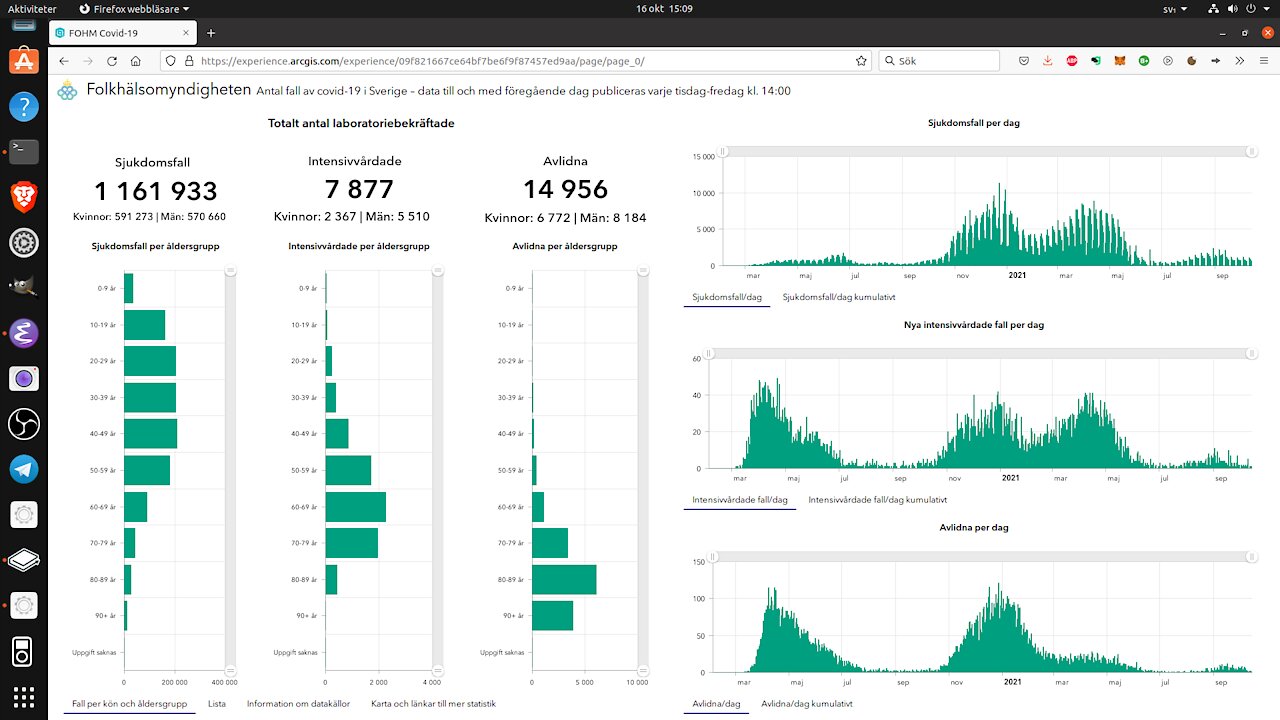This screenshot has height=720, width=1280.
Task: Click right range handle on Sjukdomsfall per dag
Action: click(1251, 151)
